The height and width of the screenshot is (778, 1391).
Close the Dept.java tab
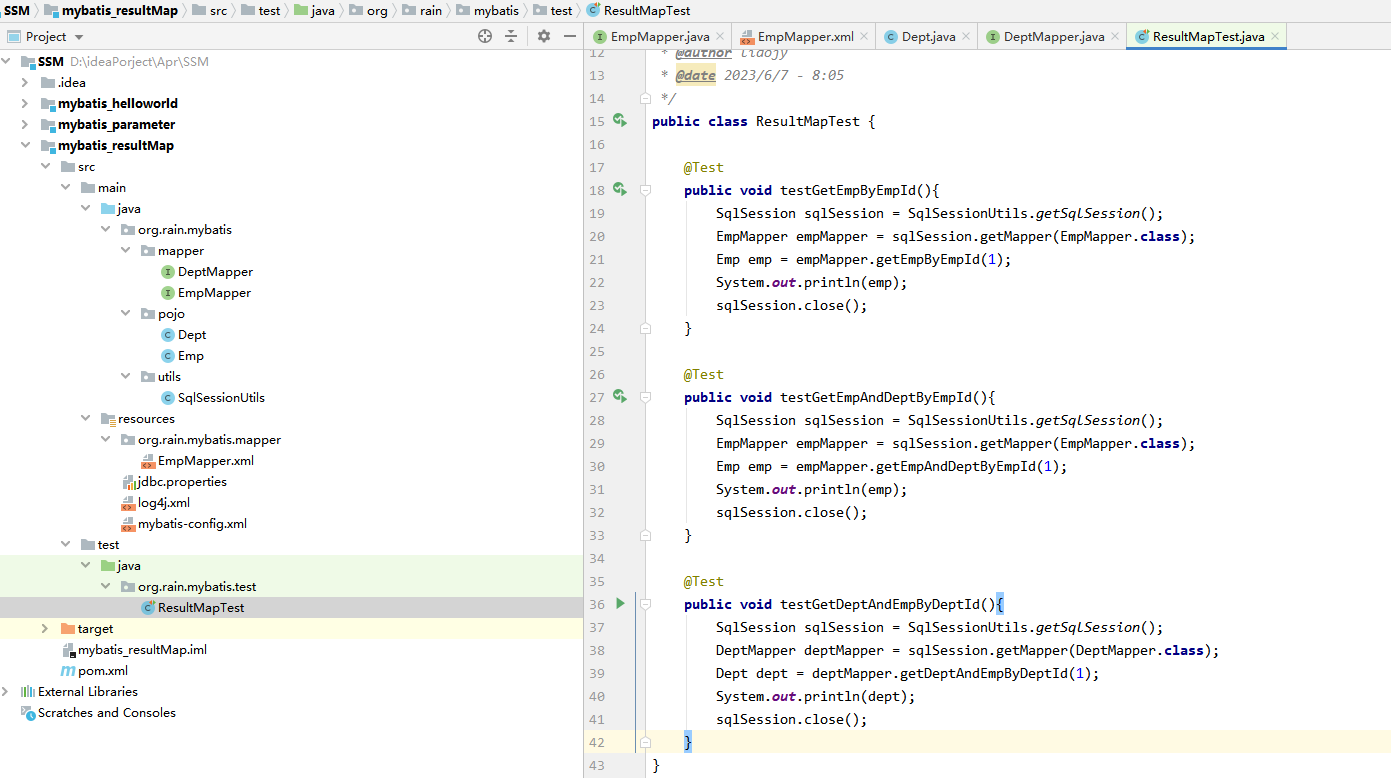point(966,37)
